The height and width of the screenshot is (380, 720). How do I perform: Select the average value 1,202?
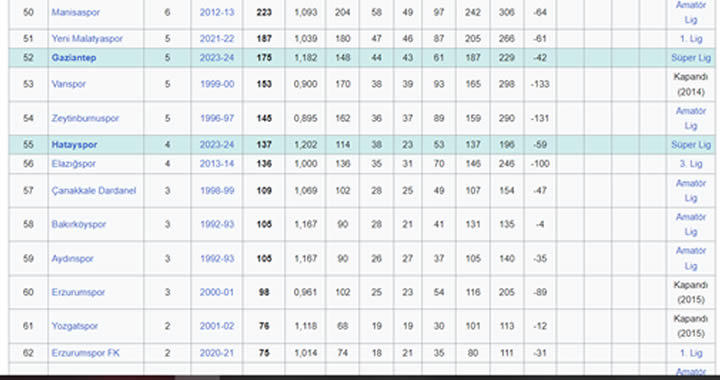click(x=305, y=145)
